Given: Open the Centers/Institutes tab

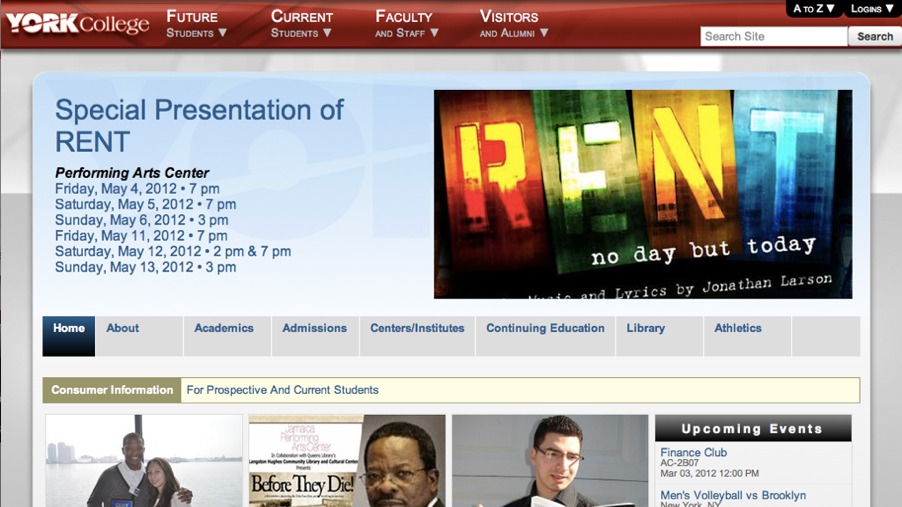Looking at the screenshot, I should coord(418,336).
